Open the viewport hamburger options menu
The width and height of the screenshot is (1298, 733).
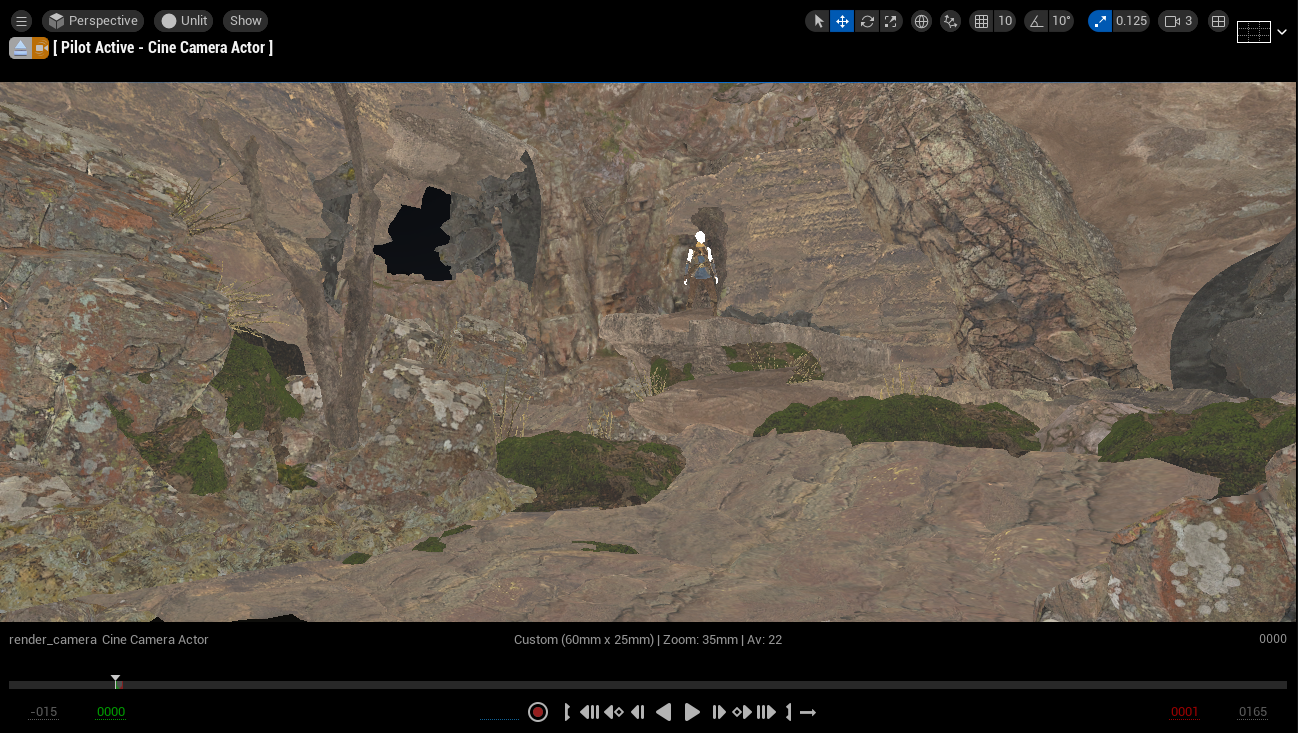tap(21, 21)
